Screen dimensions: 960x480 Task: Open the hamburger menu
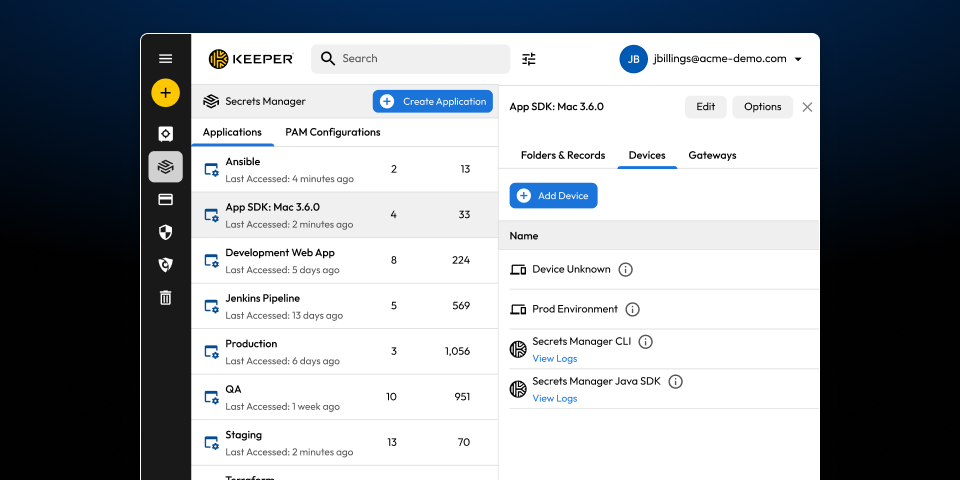pos(165,59)
